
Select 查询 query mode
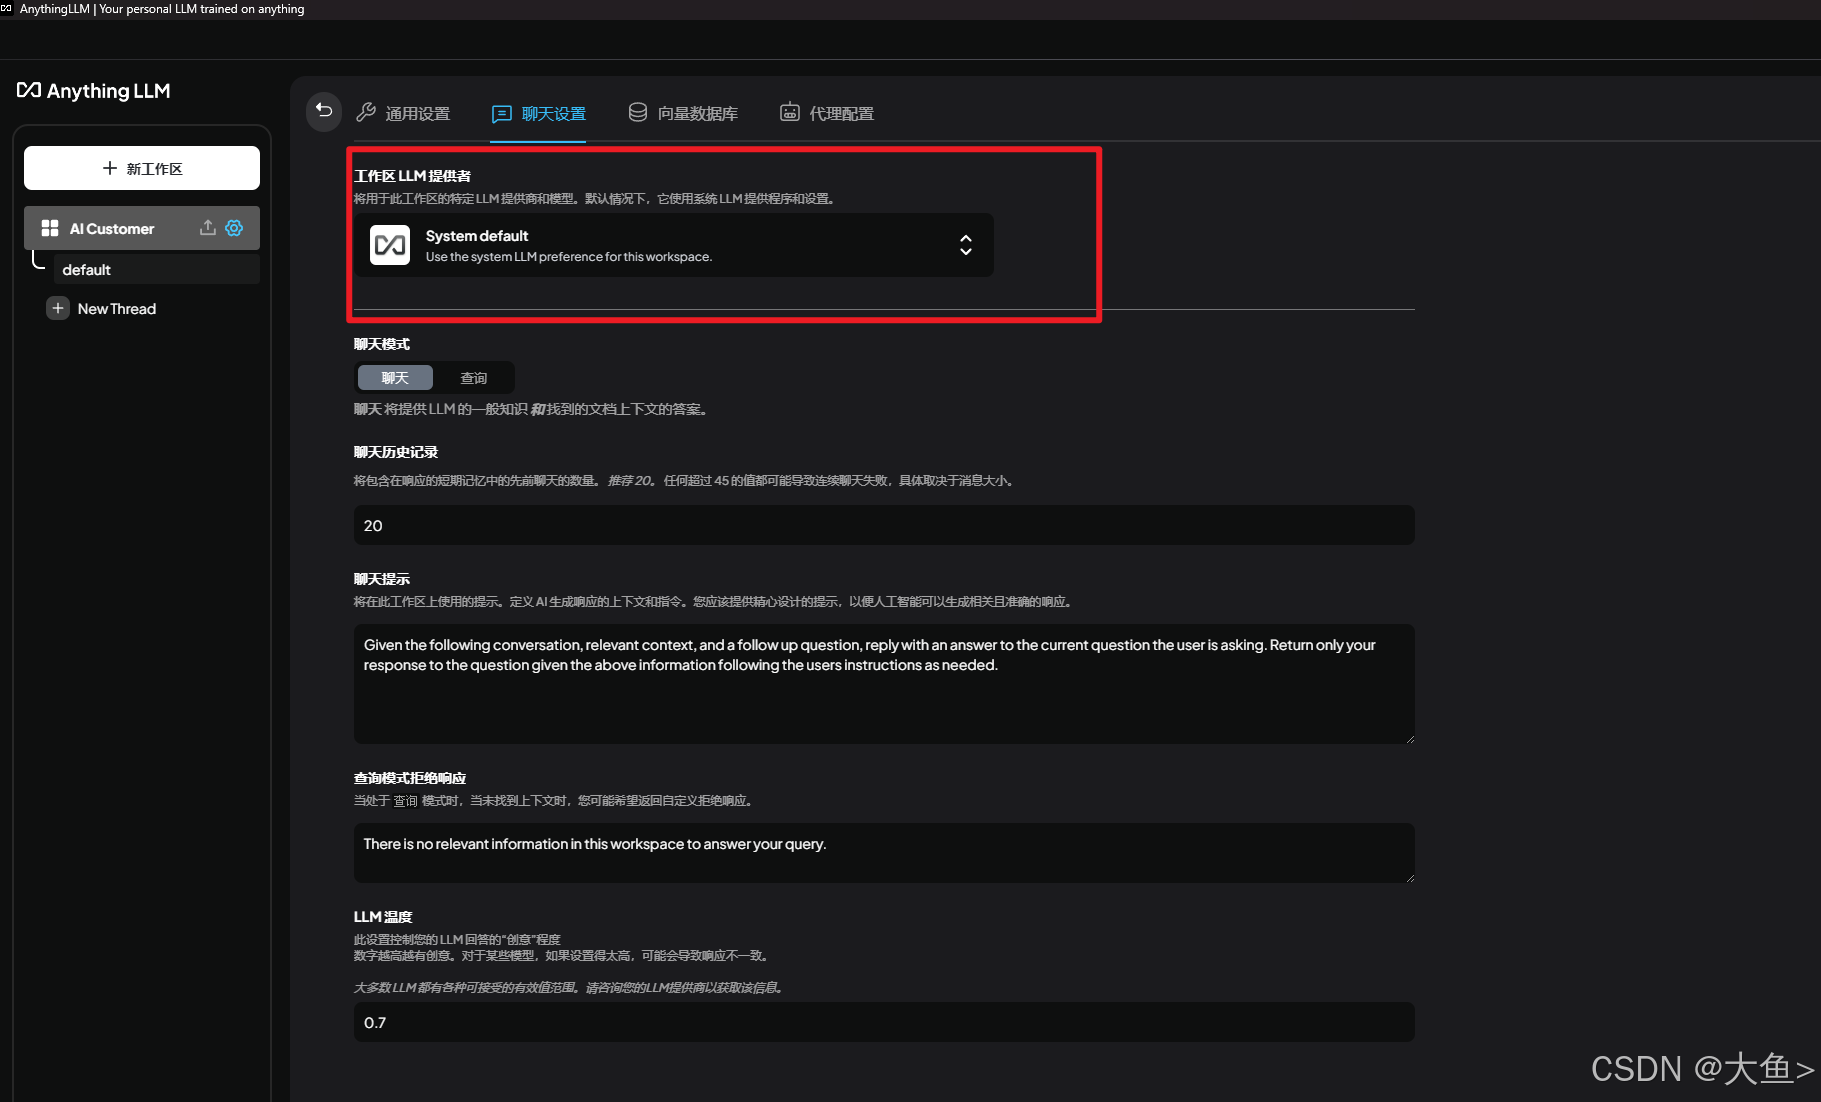(x=474, y=378)
